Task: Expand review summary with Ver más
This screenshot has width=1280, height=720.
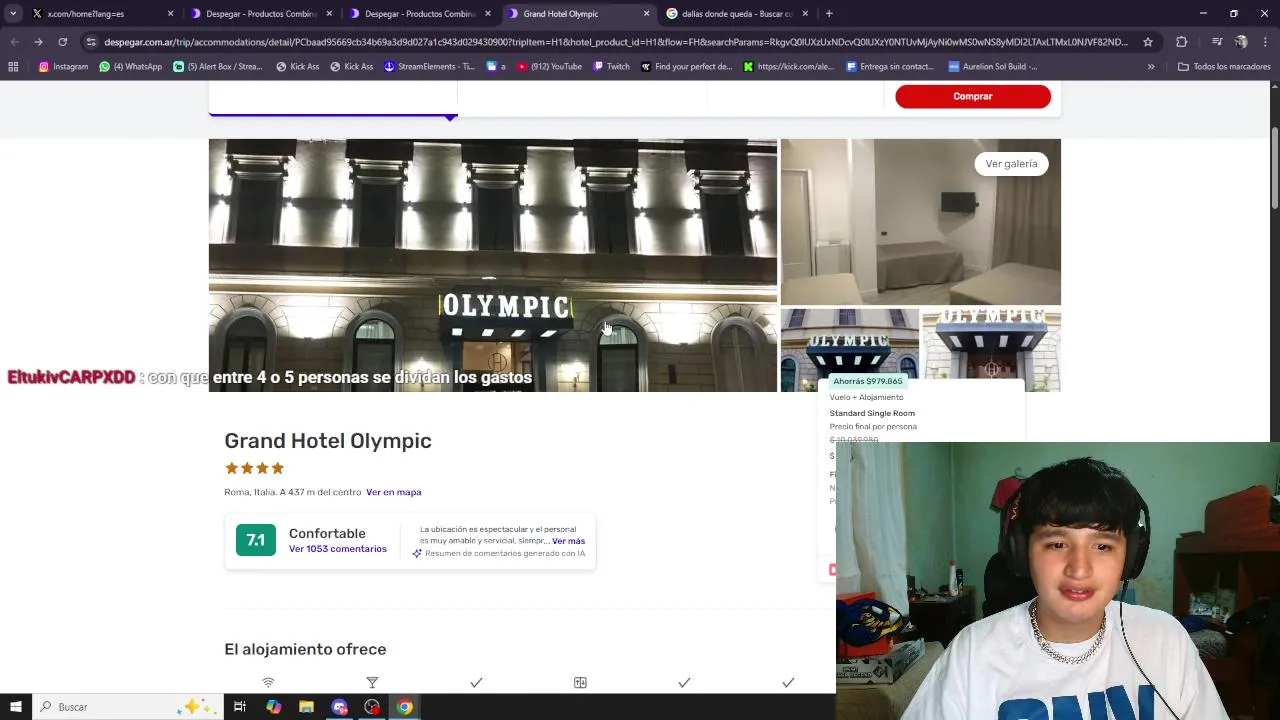Action: (568, 541)
